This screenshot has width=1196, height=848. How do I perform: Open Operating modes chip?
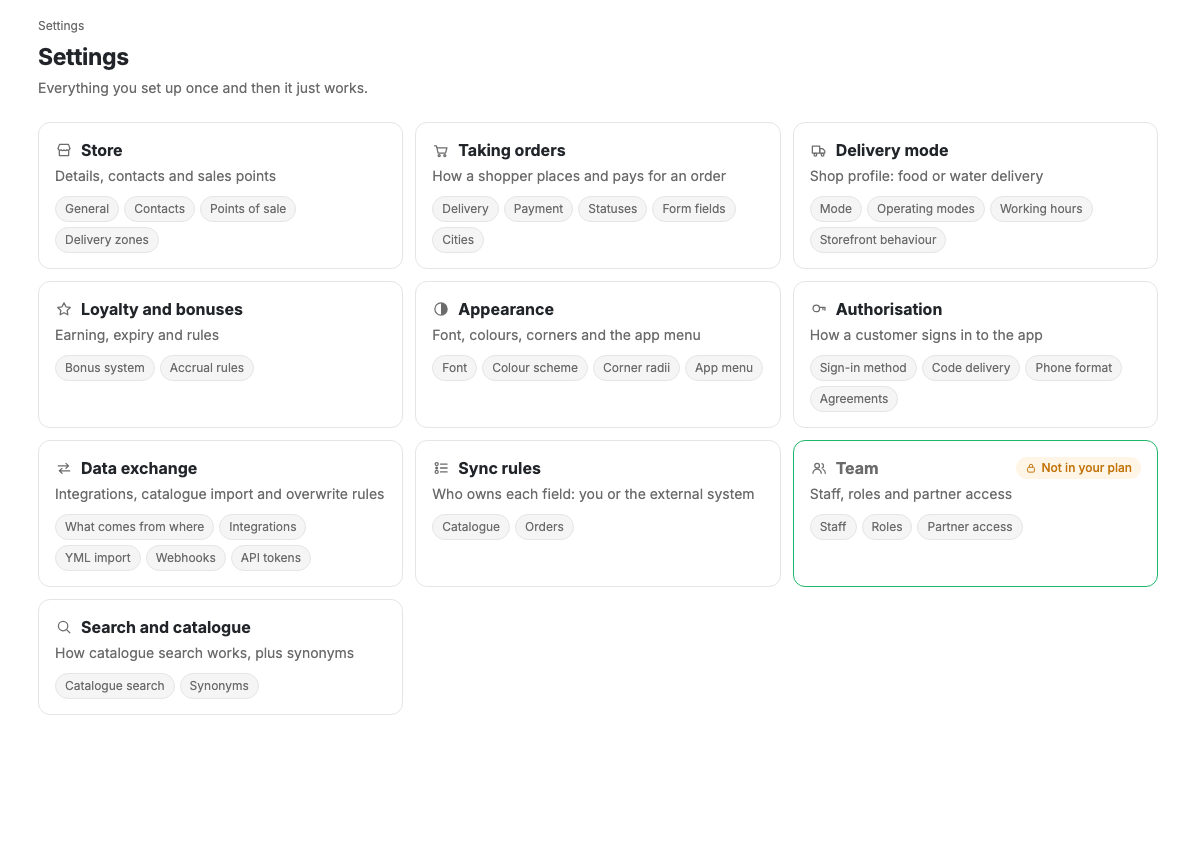point(926,209)
